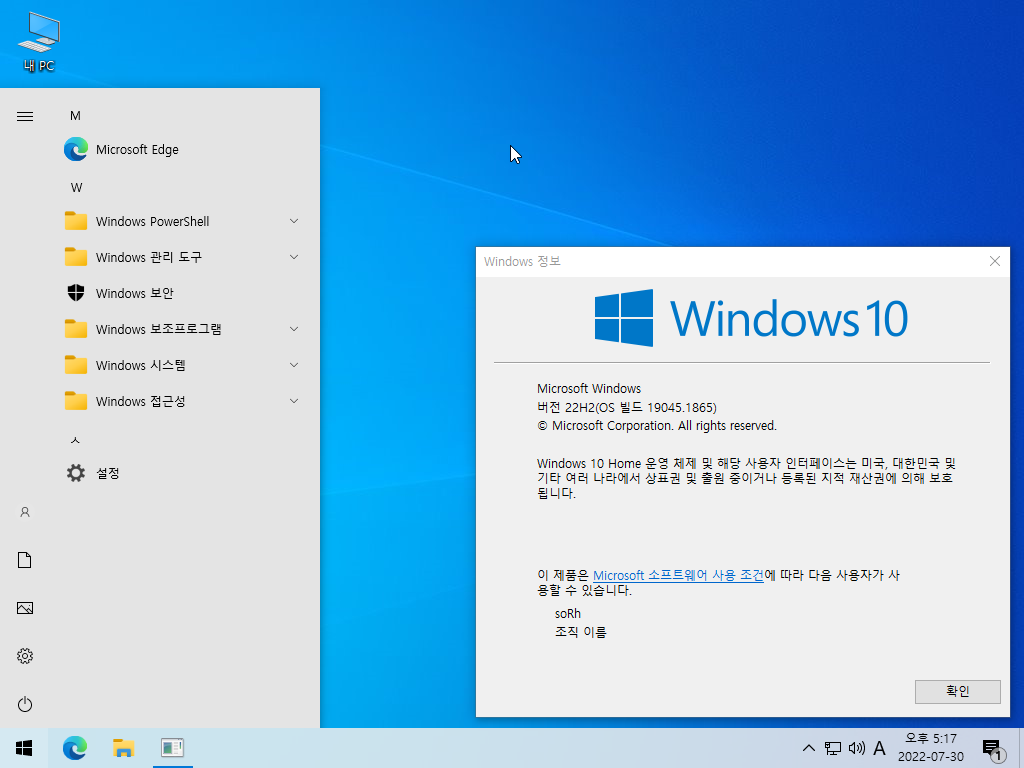This screenshot has height=768, width=1024.
Task: Open the 내 PC desktop icon
Action: (39, 42)
